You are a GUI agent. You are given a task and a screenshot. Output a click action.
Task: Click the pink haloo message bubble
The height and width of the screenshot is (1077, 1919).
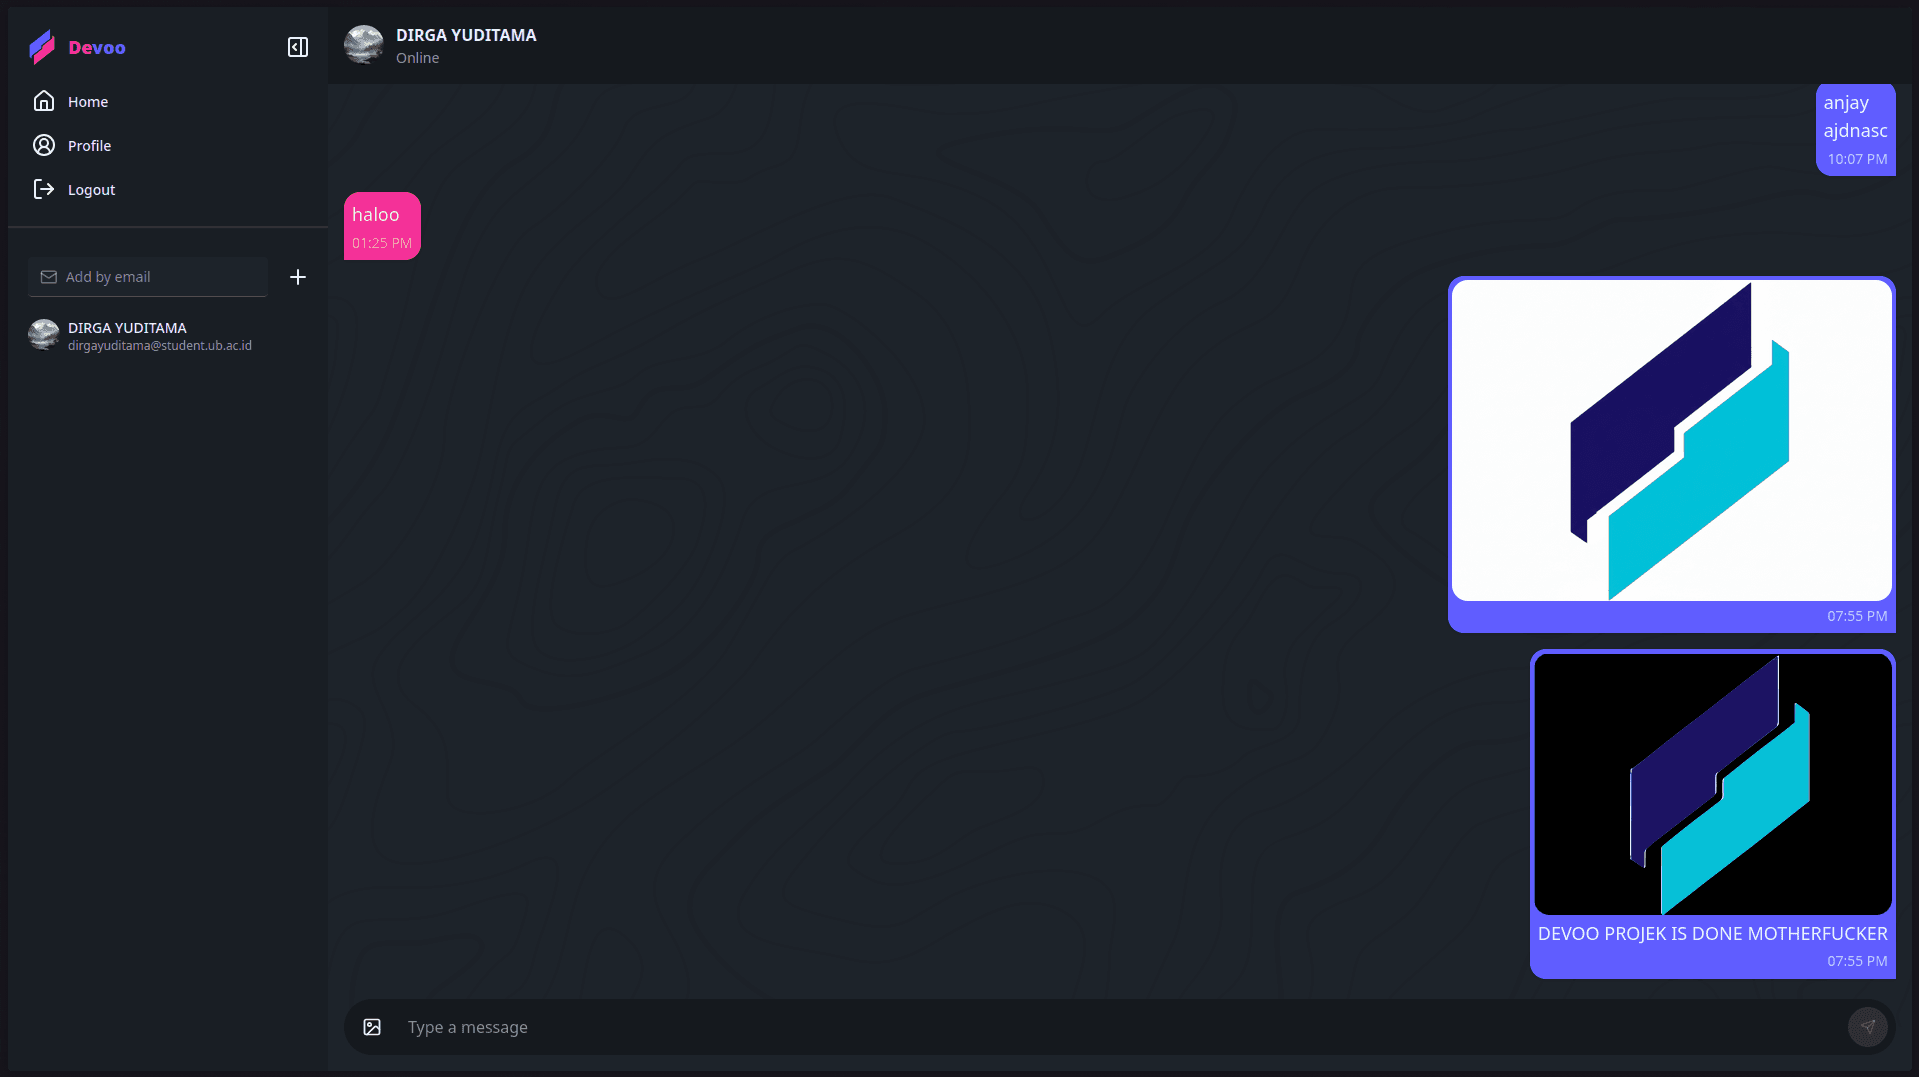[x=382, y=224]
